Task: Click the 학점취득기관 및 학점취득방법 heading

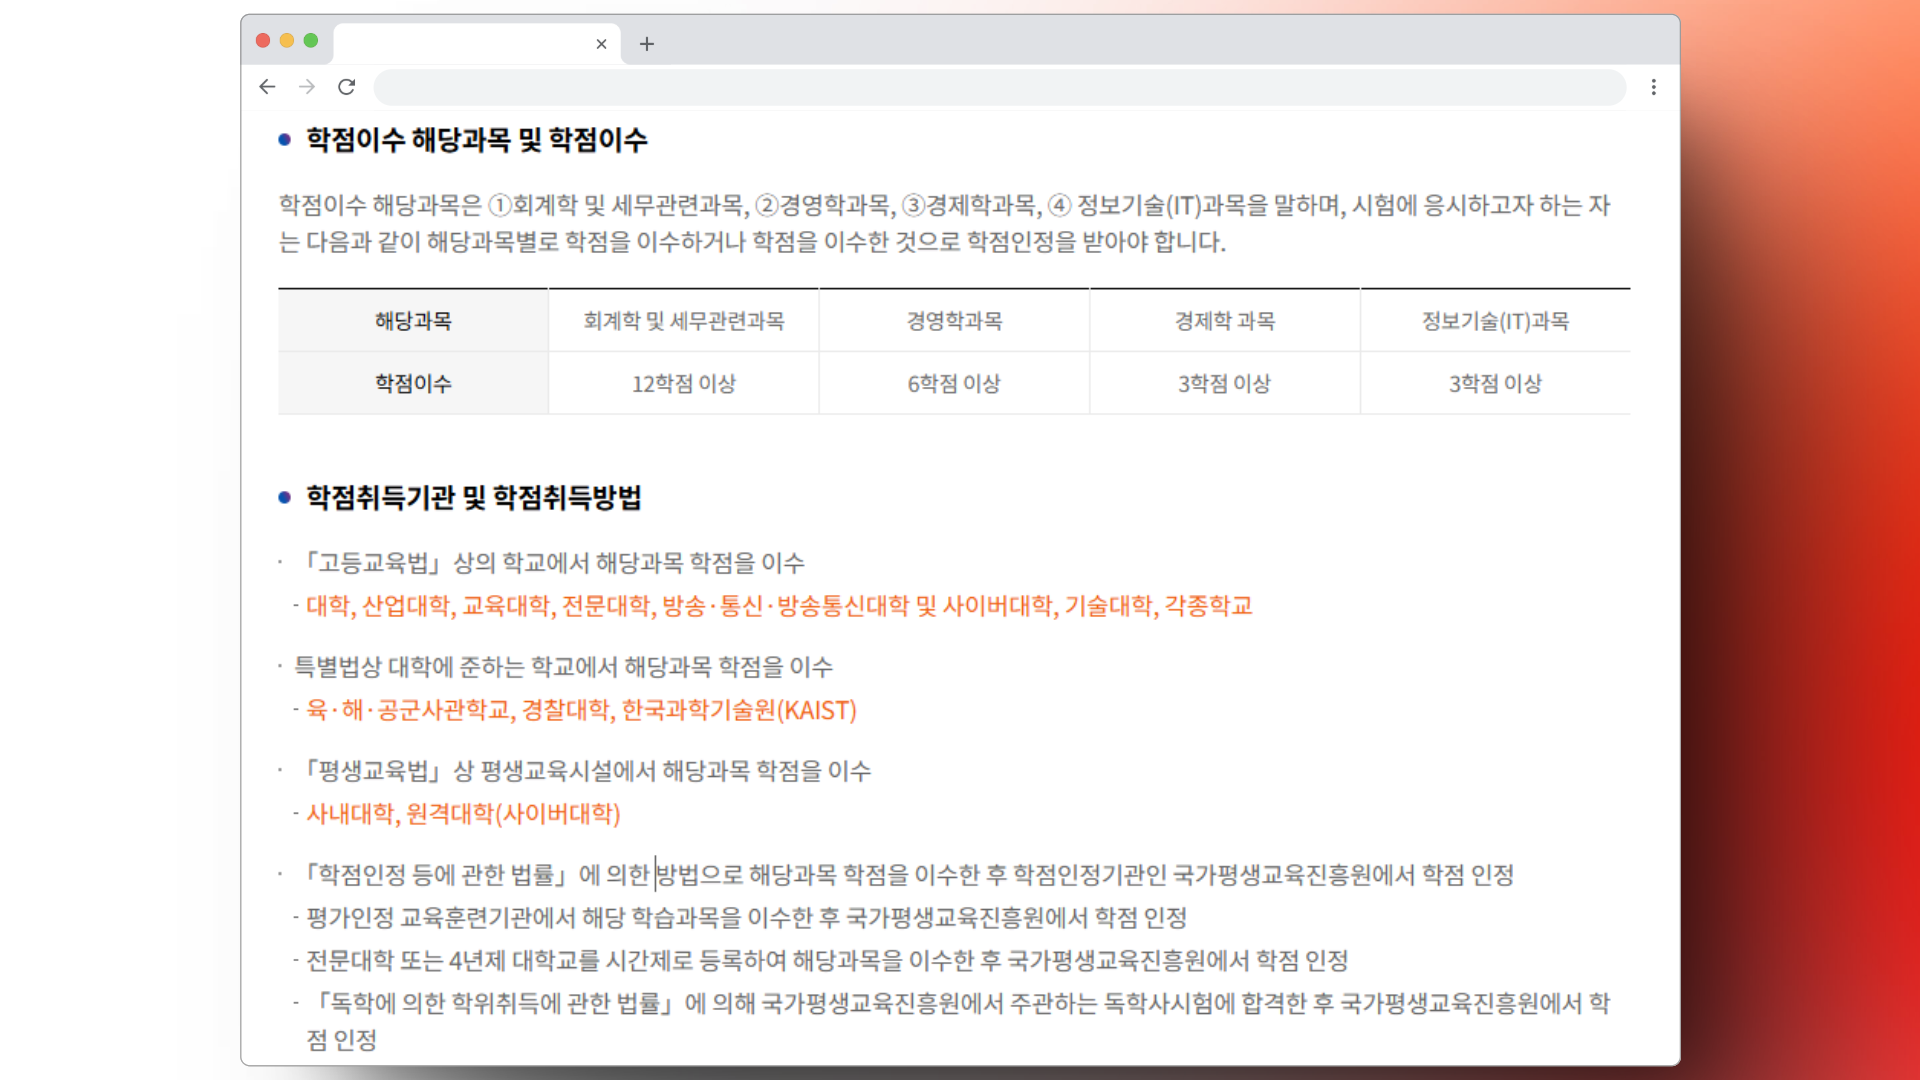Action: point(473,498)
